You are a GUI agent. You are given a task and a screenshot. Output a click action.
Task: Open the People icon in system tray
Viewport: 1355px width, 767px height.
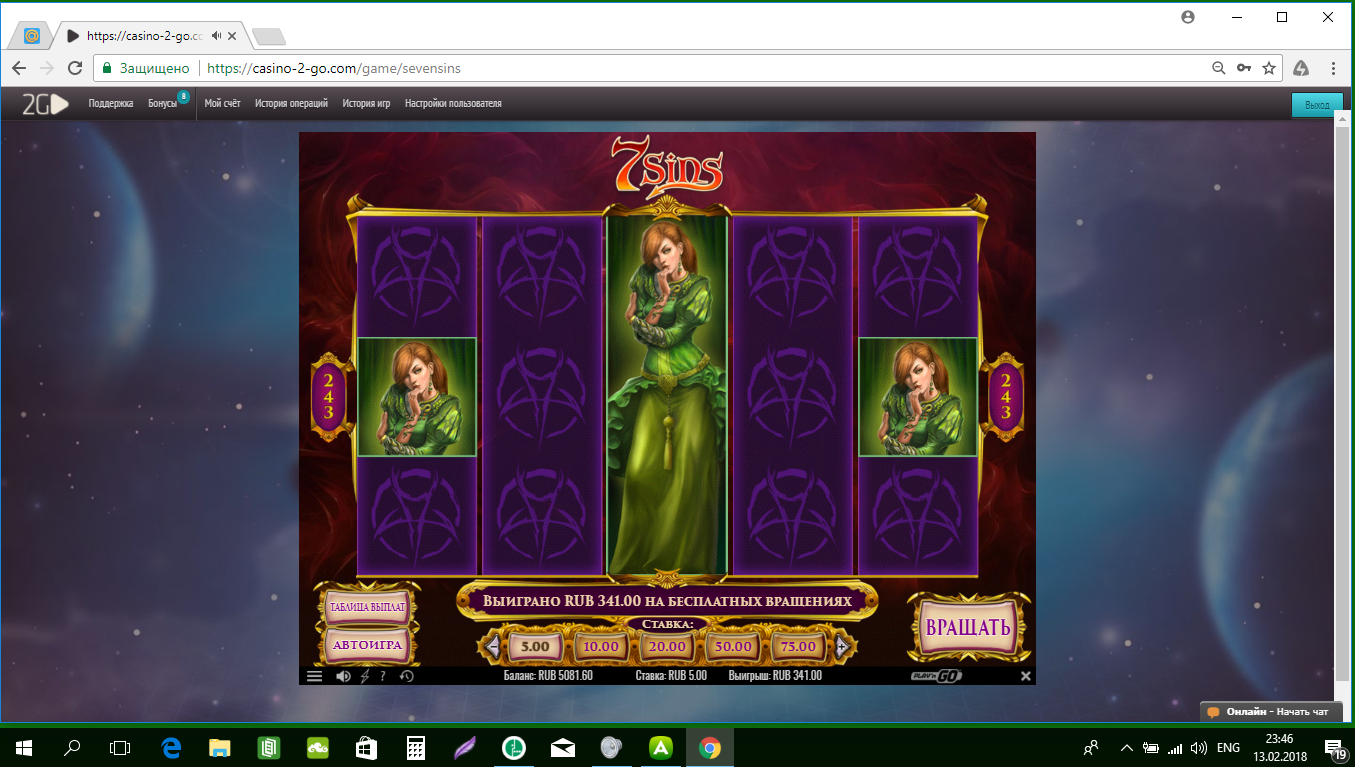[1091, 747]
